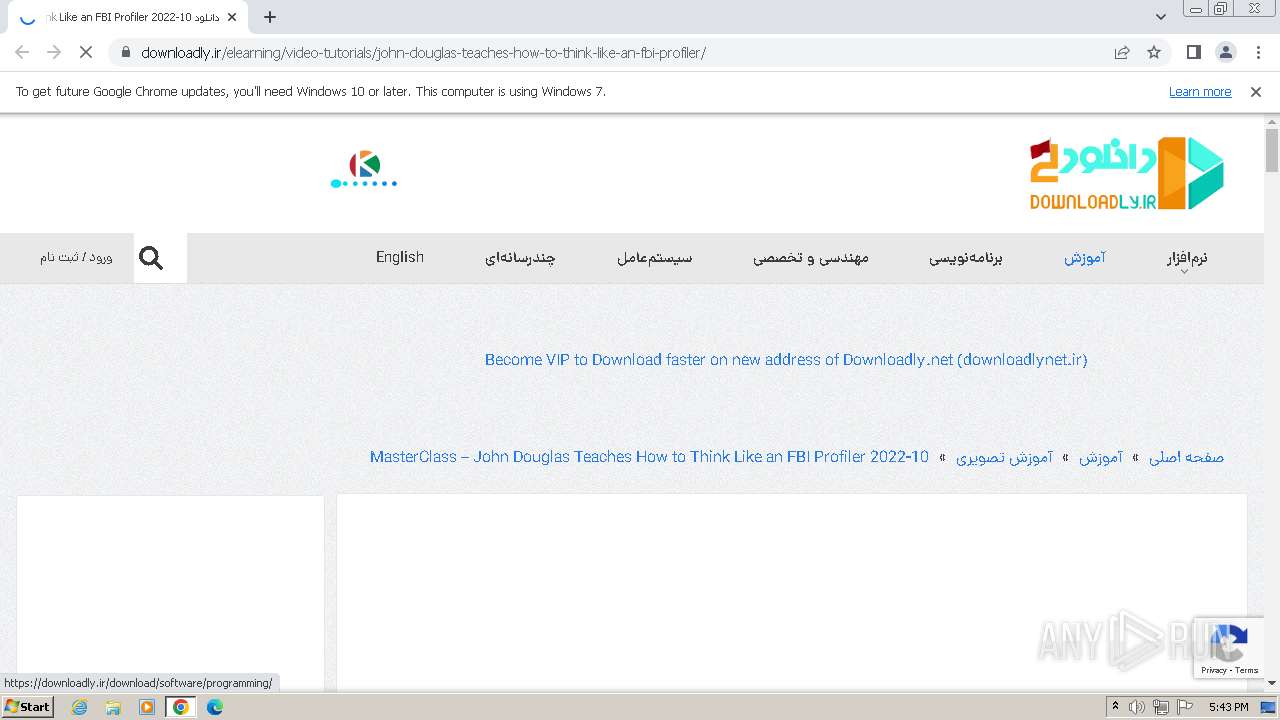The image size is (1280, 720).
Task: Close the FBI Profiler tab
Action: (x=232, y=17)
